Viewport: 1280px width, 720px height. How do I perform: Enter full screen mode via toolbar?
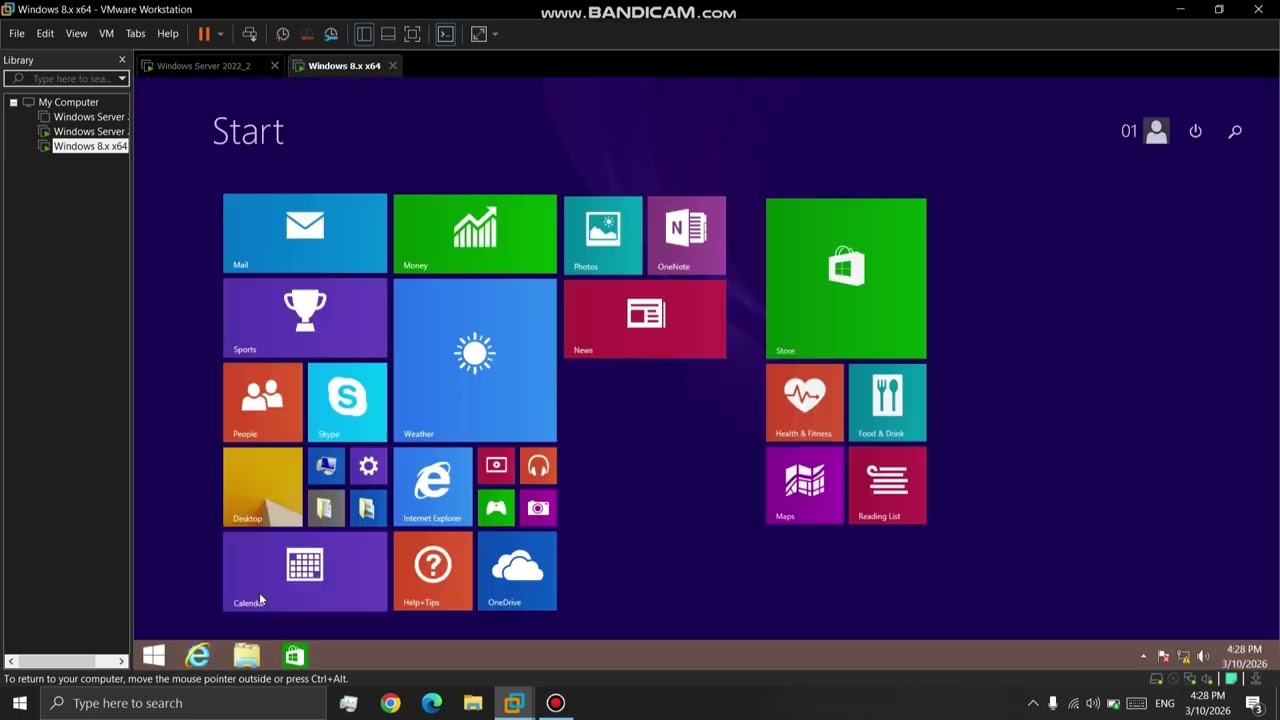(x=412, y=34)
